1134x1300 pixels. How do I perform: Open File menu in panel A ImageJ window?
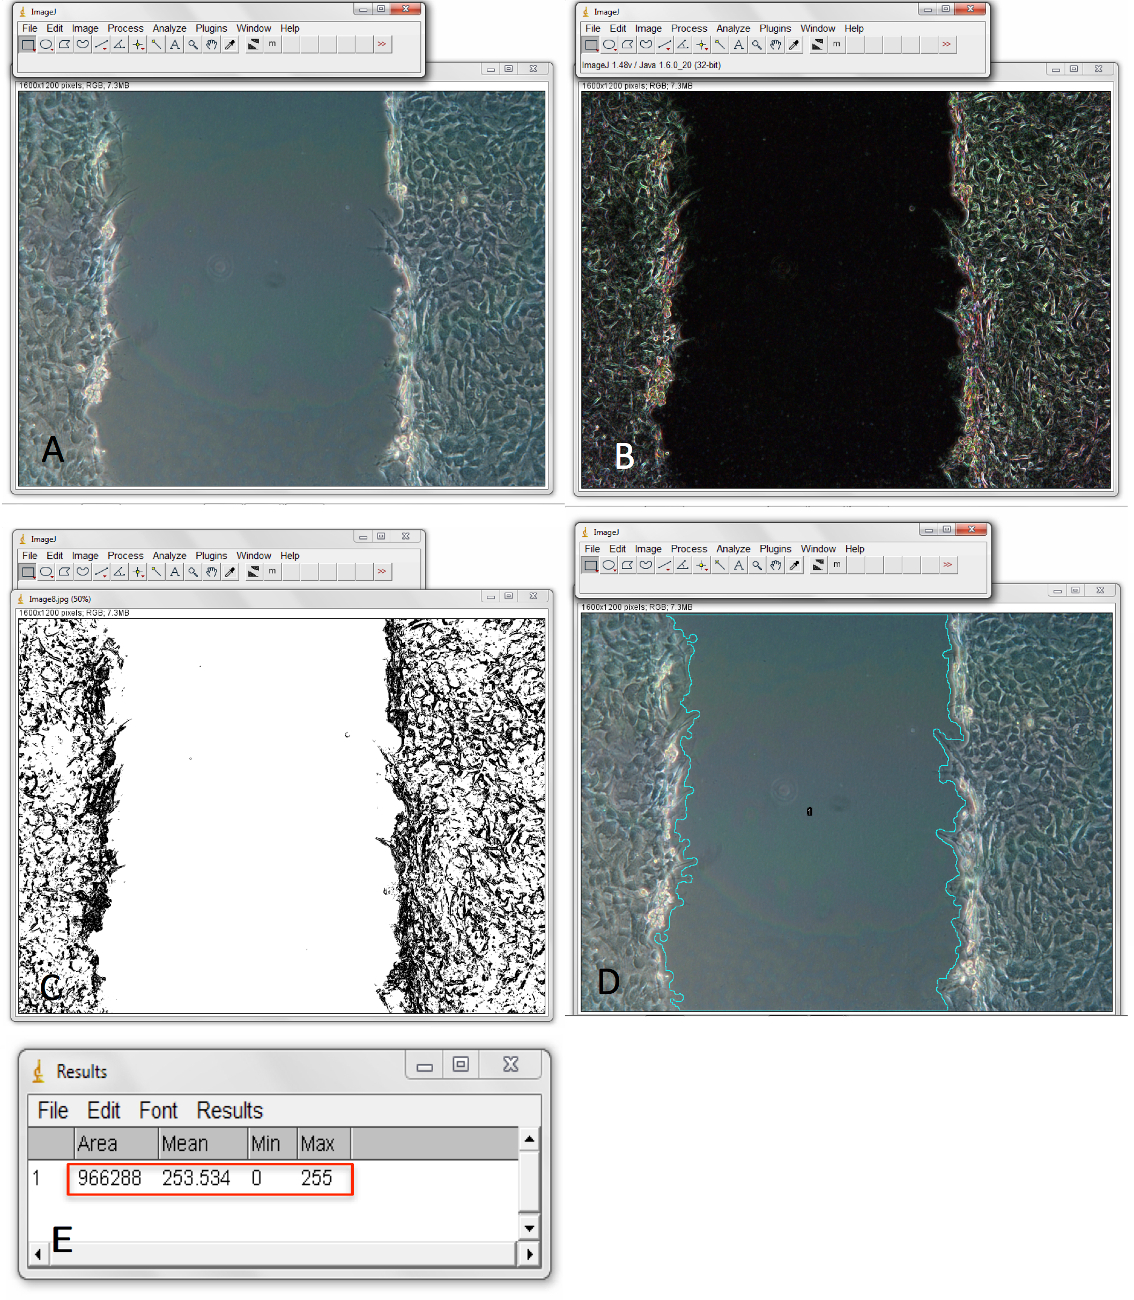click(x=30, y=28)
